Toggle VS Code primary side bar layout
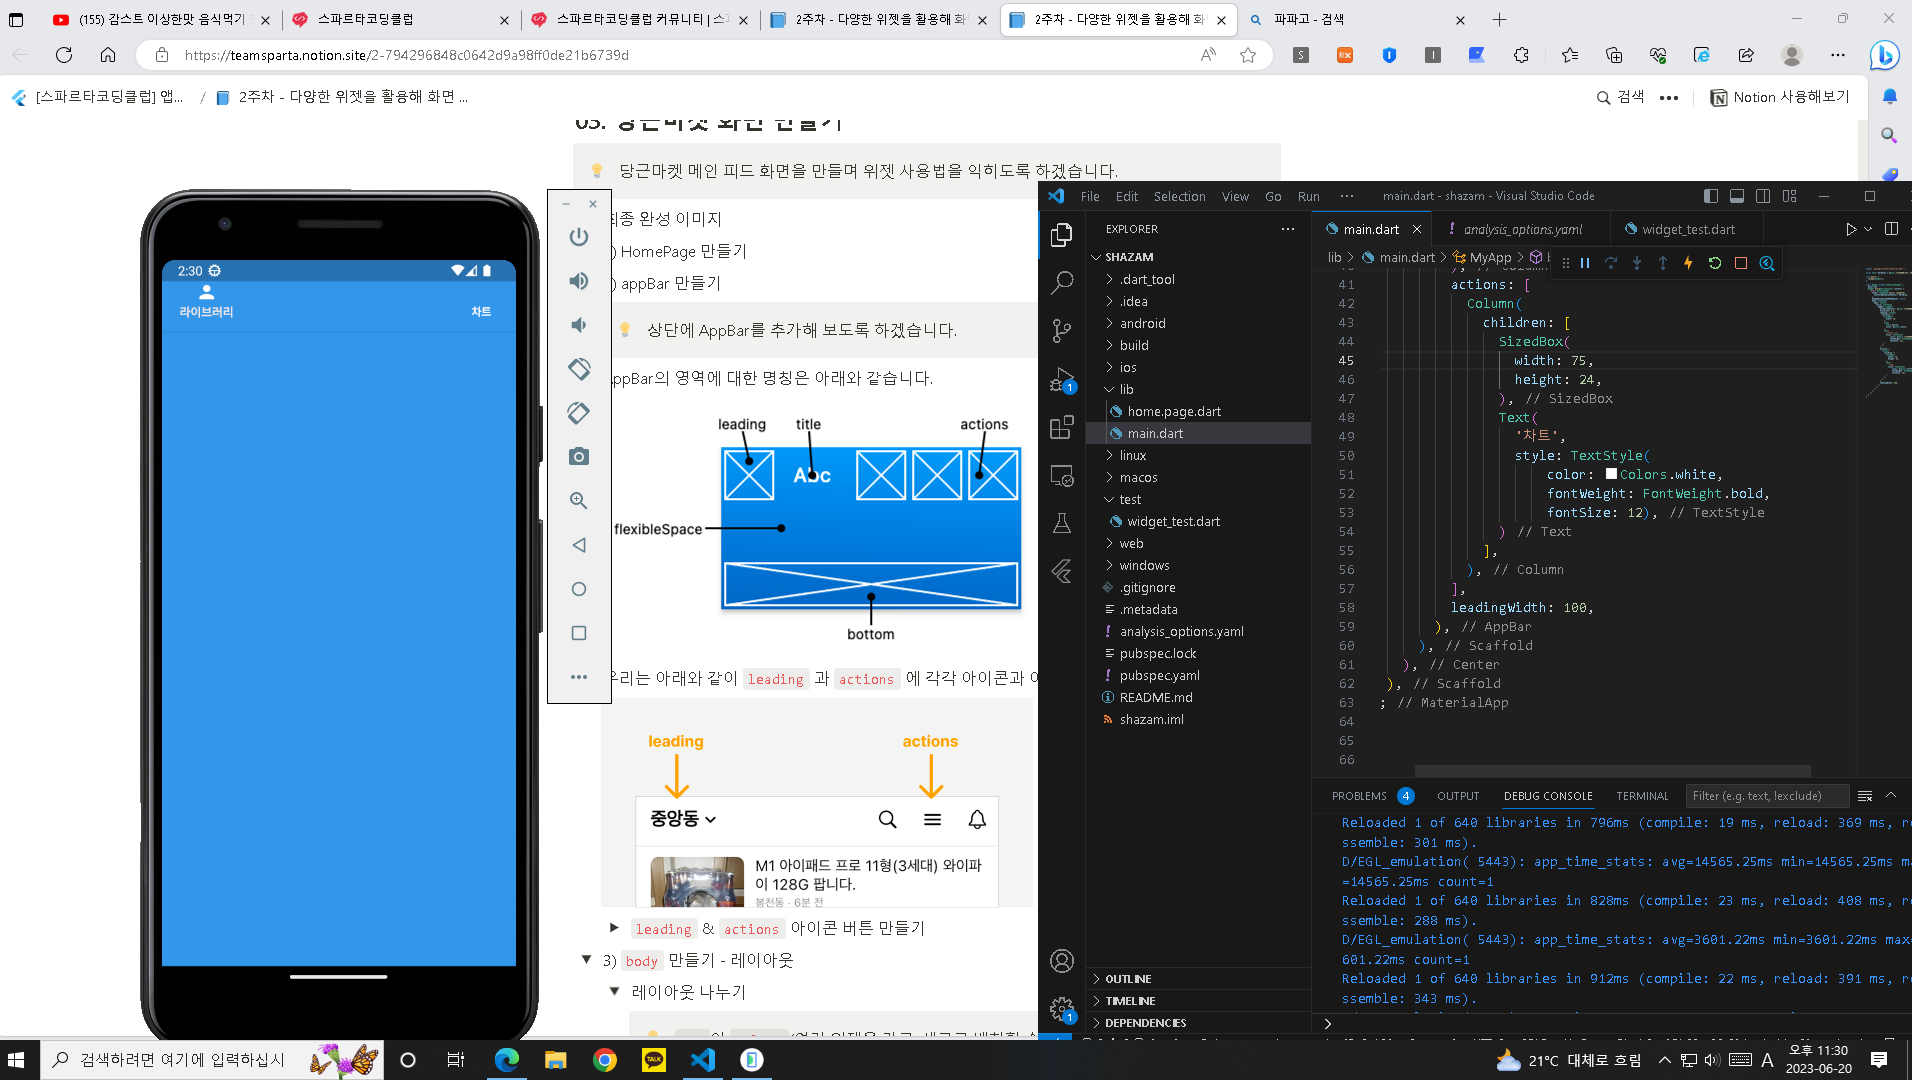Image resolution: width=1912 pixels, height=1080 pixels. (x=1711, y=196)
